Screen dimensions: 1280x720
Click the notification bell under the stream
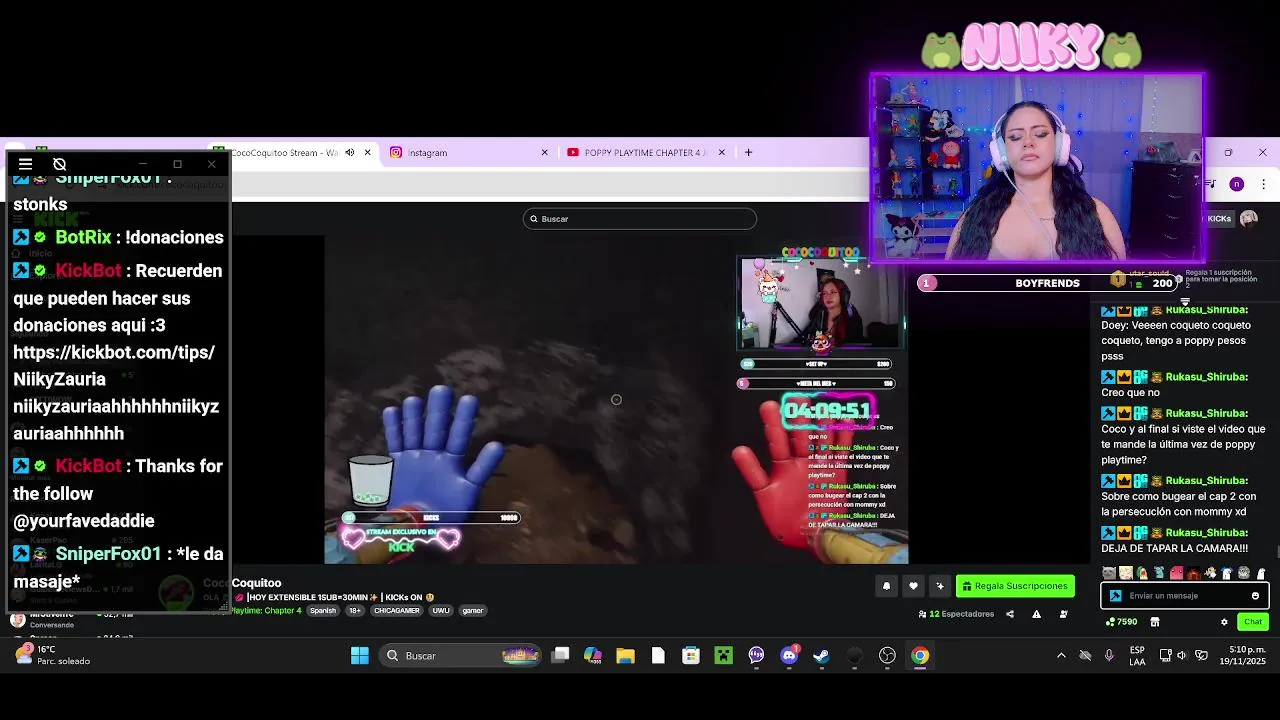(x=886, y=586)
